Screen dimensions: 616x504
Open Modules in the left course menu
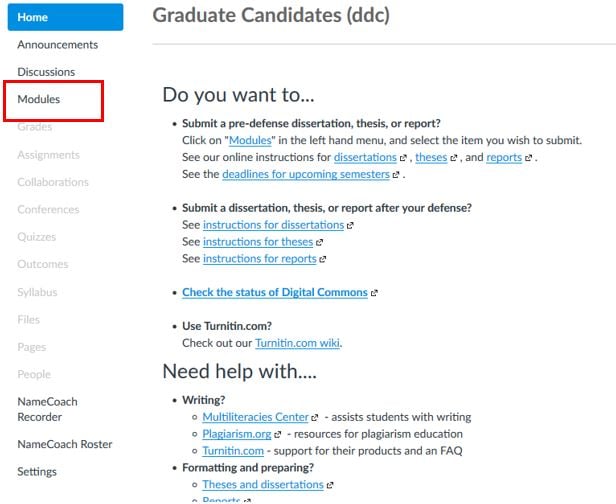coord(38,99)
